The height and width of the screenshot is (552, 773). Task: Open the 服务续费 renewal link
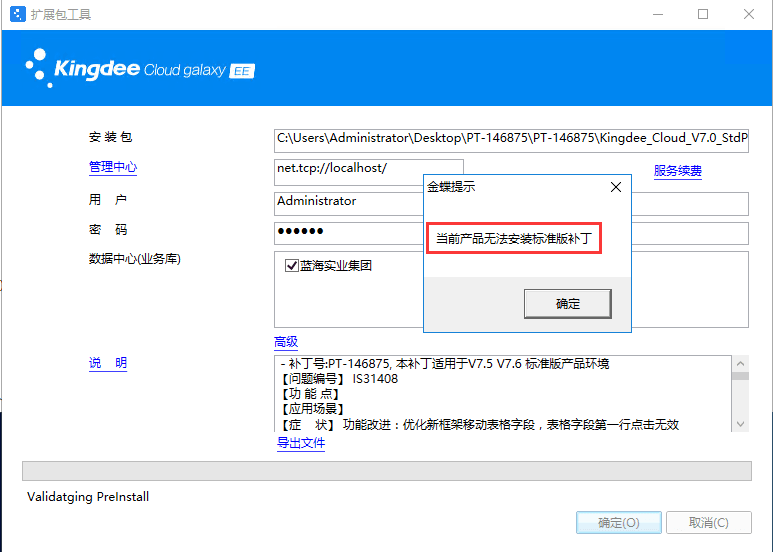point(677,171)
